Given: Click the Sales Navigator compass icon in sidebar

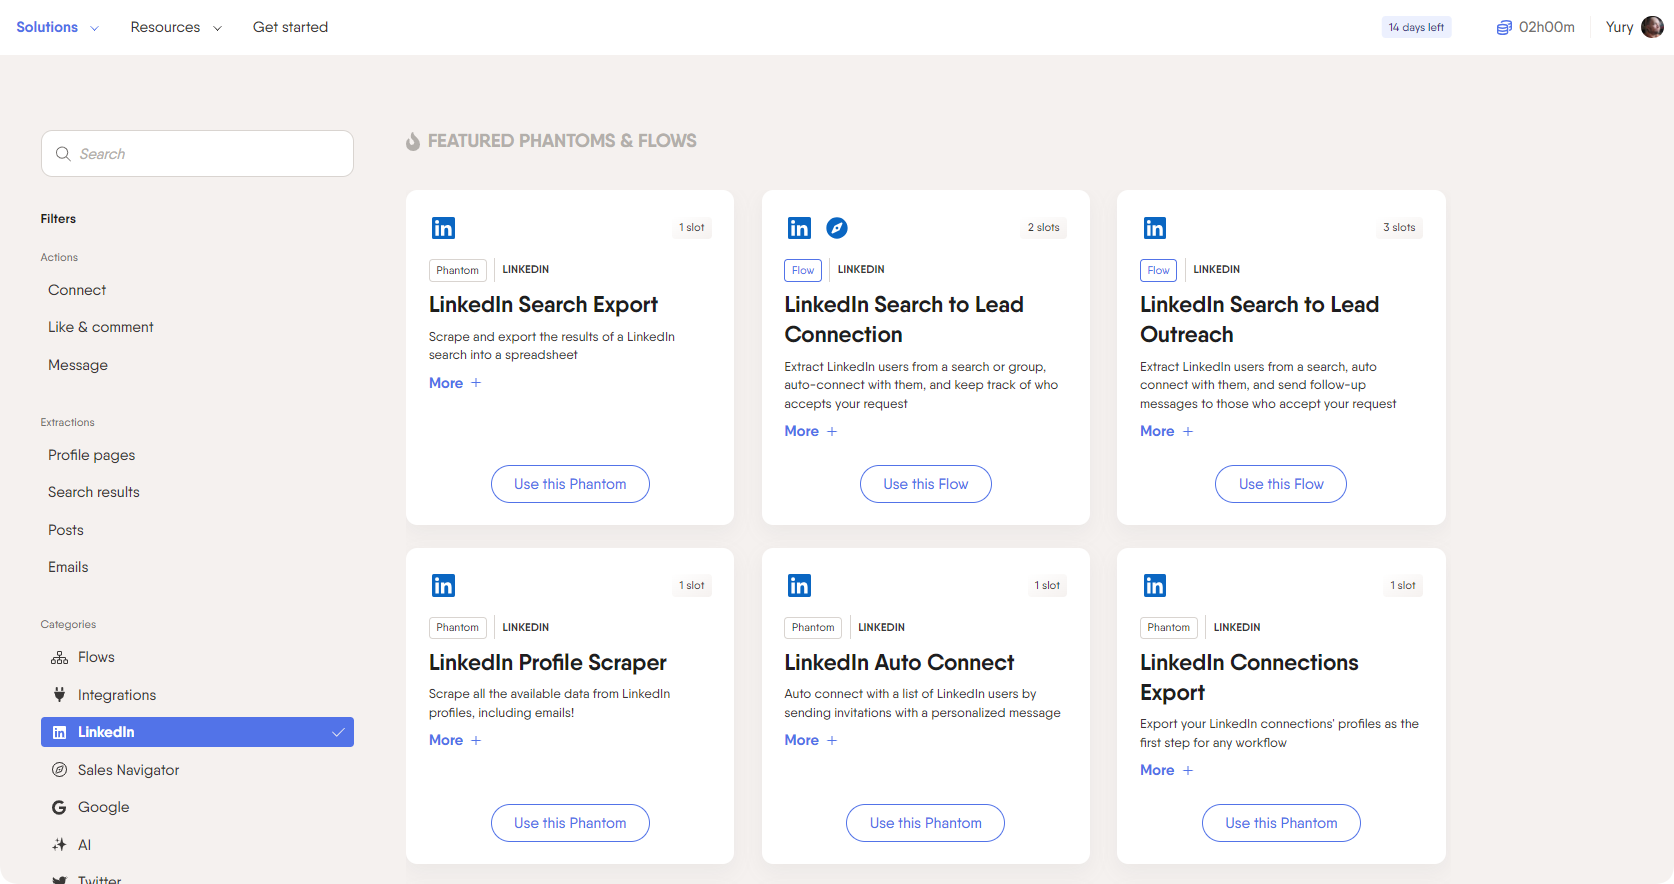Looking at the screenshot, I should 59,770.
